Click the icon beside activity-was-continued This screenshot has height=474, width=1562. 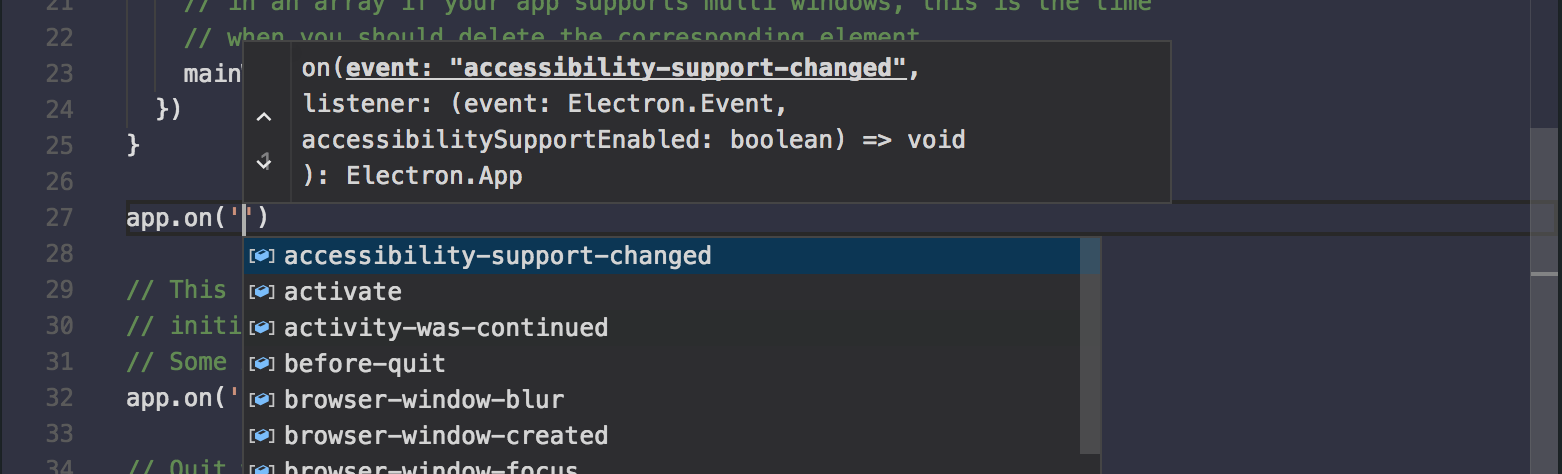[262, 328]
